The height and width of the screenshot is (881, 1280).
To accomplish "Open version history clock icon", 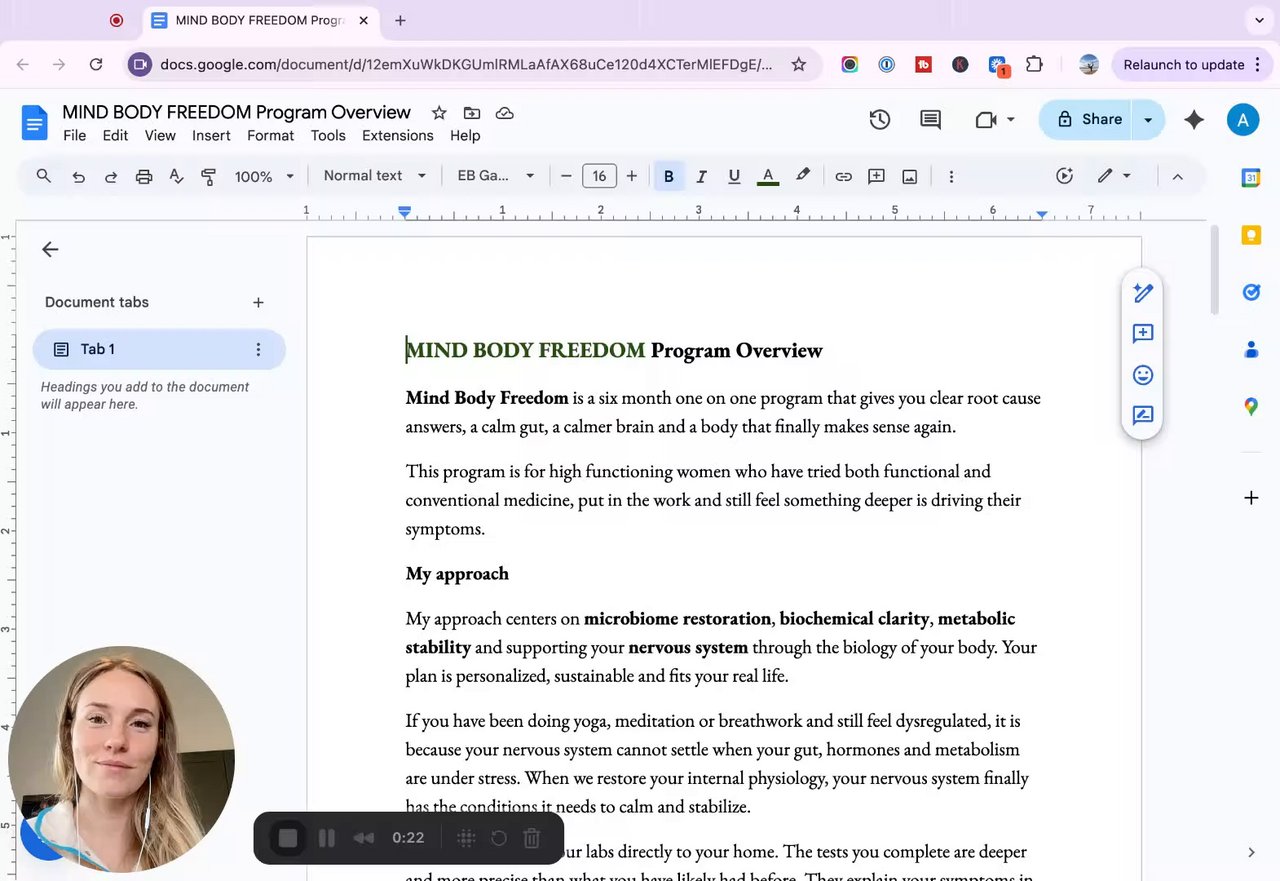I will (880, 120).
